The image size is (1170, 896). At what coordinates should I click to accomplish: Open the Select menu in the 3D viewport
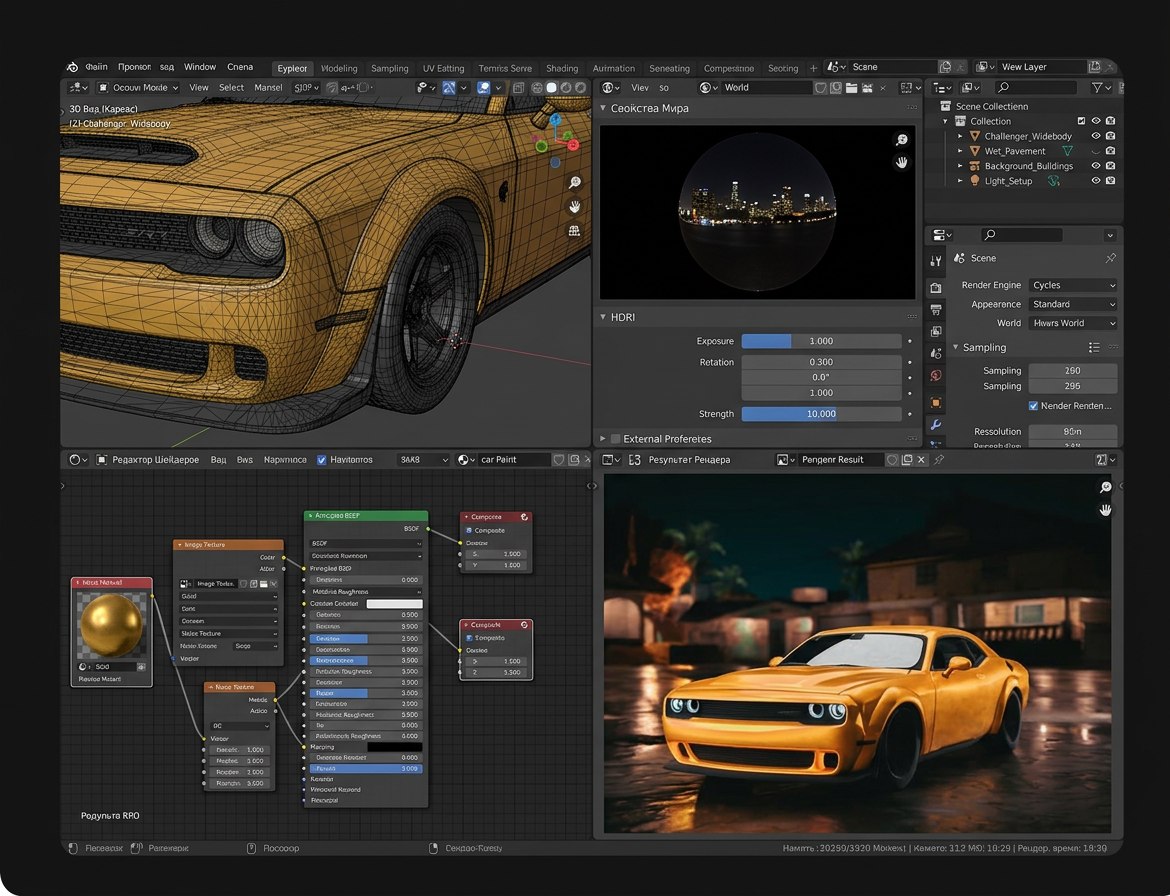pos(231,88)
